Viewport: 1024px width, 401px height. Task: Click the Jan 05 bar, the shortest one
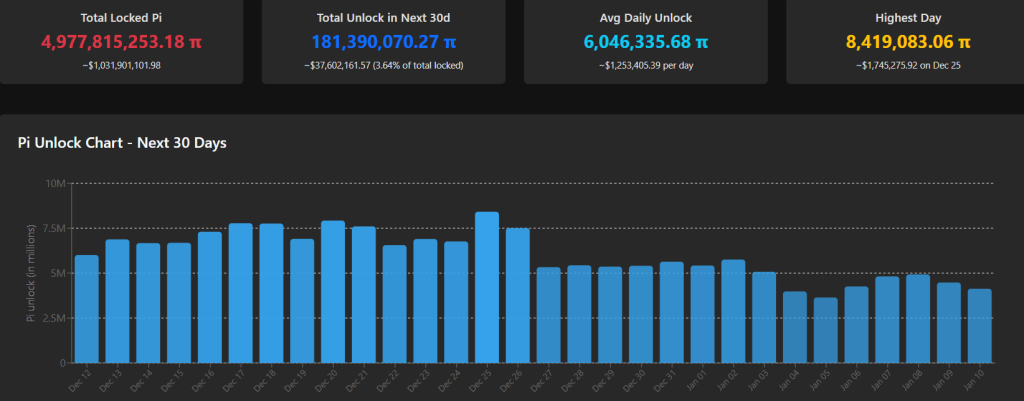825,330
